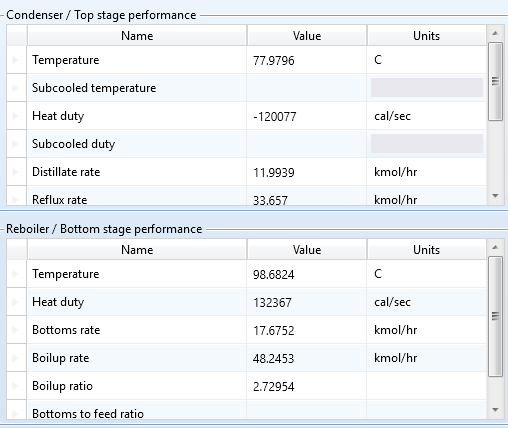Select row arrow beside condenser Temperature
Viewport: 508px width, 428px height.
(15, 60)
